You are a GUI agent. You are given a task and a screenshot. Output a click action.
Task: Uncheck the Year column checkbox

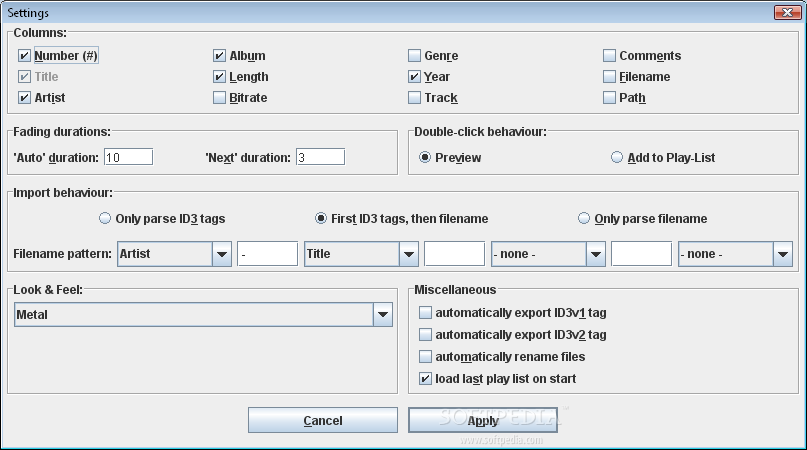pos(414,77)
